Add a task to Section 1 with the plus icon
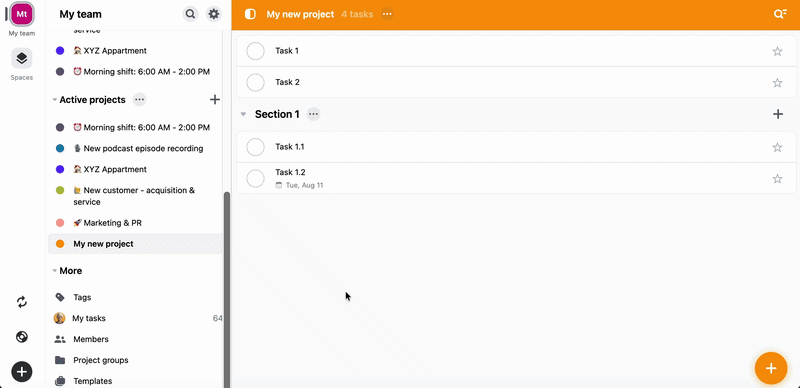This screenshot has width=800, height=388. point(778,114)
